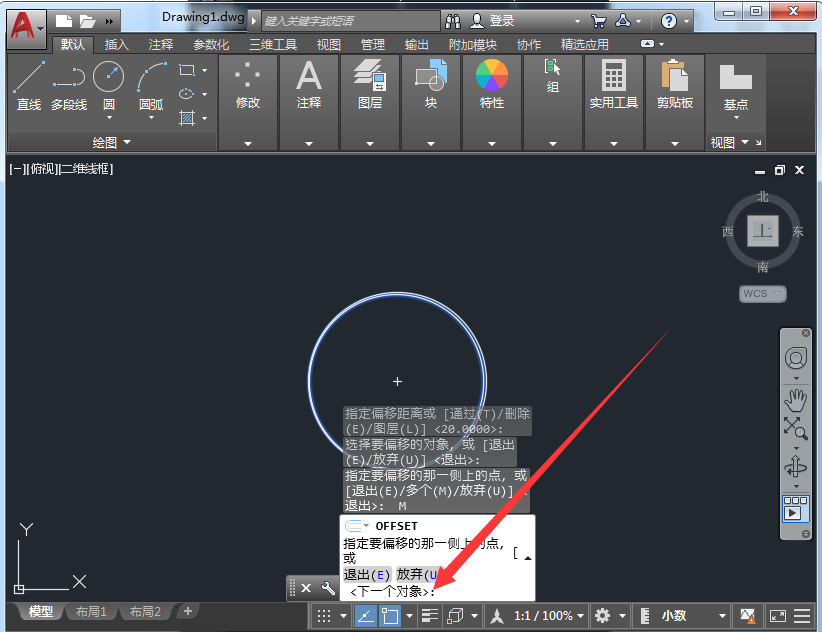Close the command line window with X
This screenshot has height=632, width=822.
point(306,588)
